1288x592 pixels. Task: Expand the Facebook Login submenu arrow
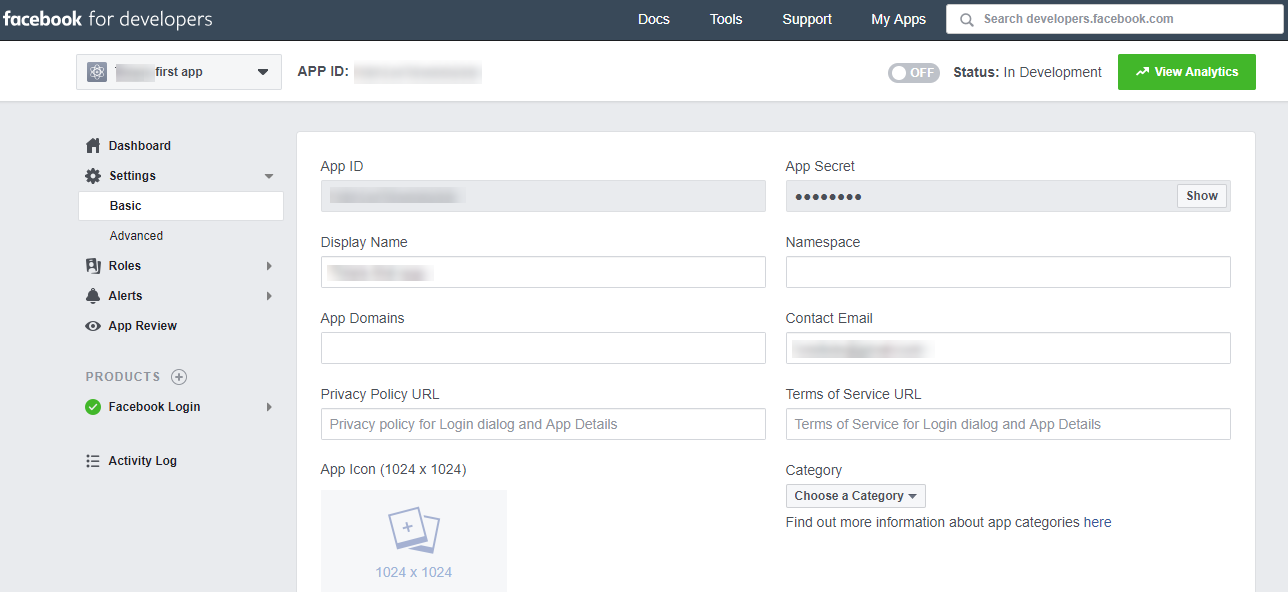[x=269, y=407]
